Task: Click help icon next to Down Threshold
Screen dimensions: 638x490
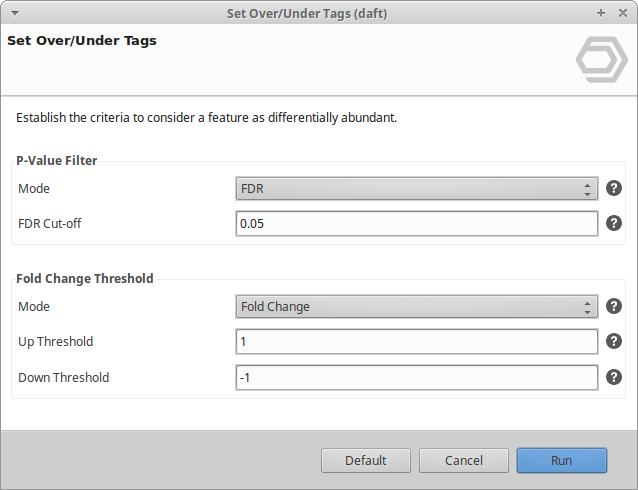Action: click(614, 377)
